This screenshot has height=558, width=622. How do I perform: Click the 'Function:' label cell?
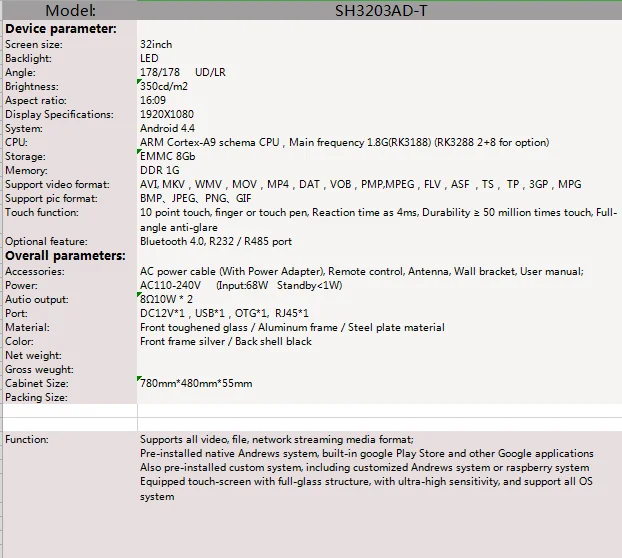(68, 439)
